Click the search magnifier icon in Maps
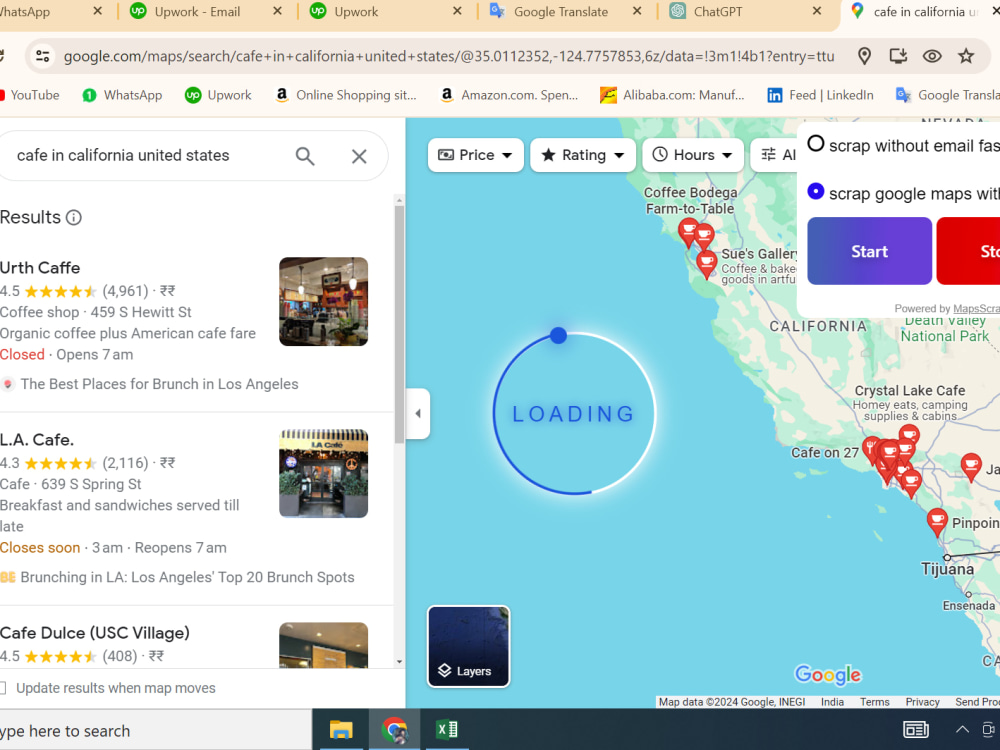Viewport: 1000px width, 750px height. click(305, 156)
